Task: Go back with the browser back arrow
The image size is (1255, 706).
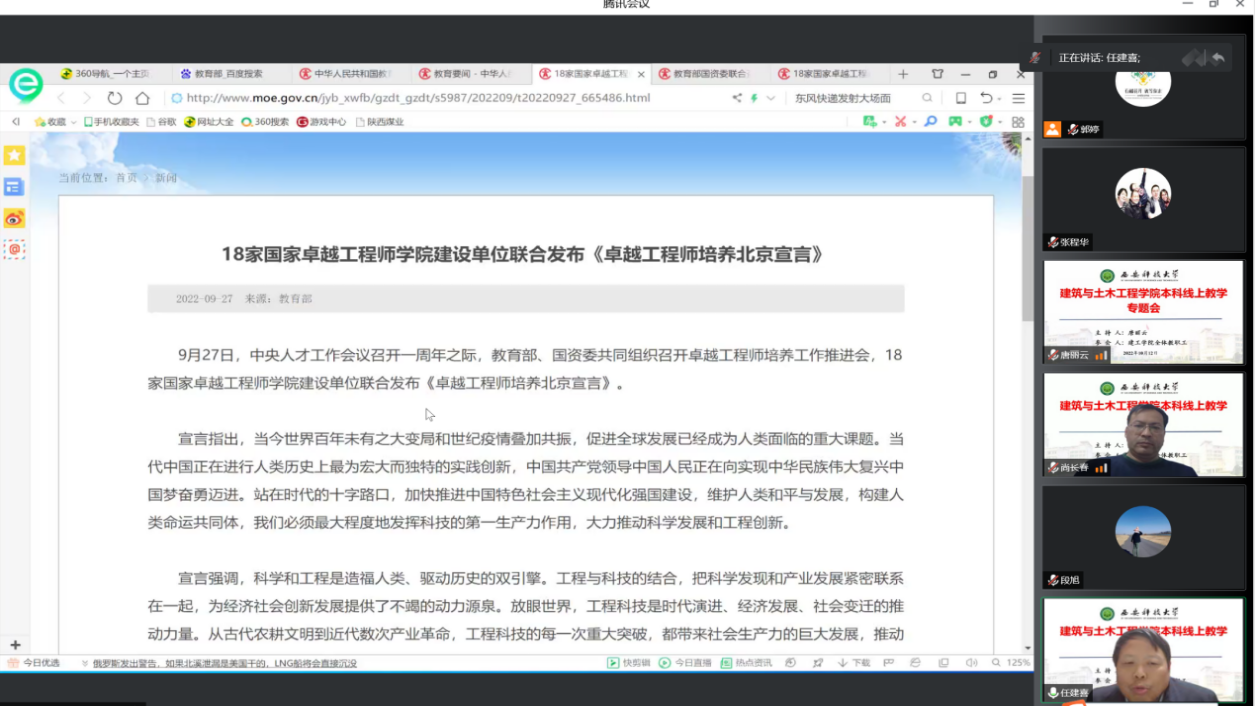Action: click(x=61, y=98)
